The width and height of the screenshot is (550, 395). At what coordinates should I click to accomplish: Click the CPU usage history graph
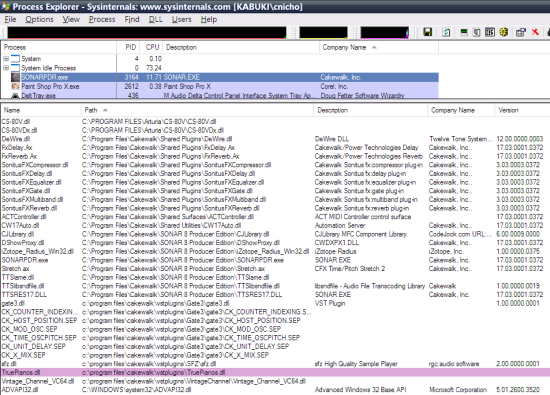pyautogui.click(x=147, y=32)
